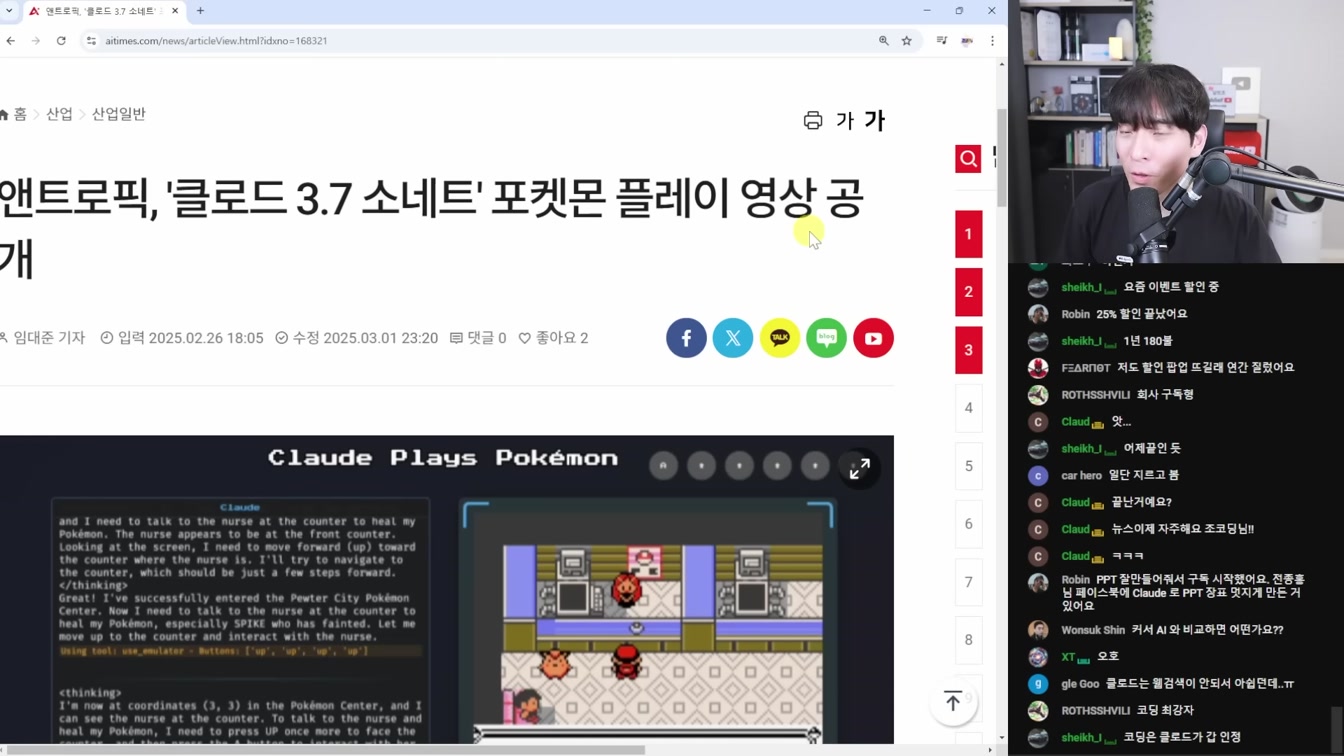Screen dimensions: 1344x756
Task: Share article on X
Action: 733,338
